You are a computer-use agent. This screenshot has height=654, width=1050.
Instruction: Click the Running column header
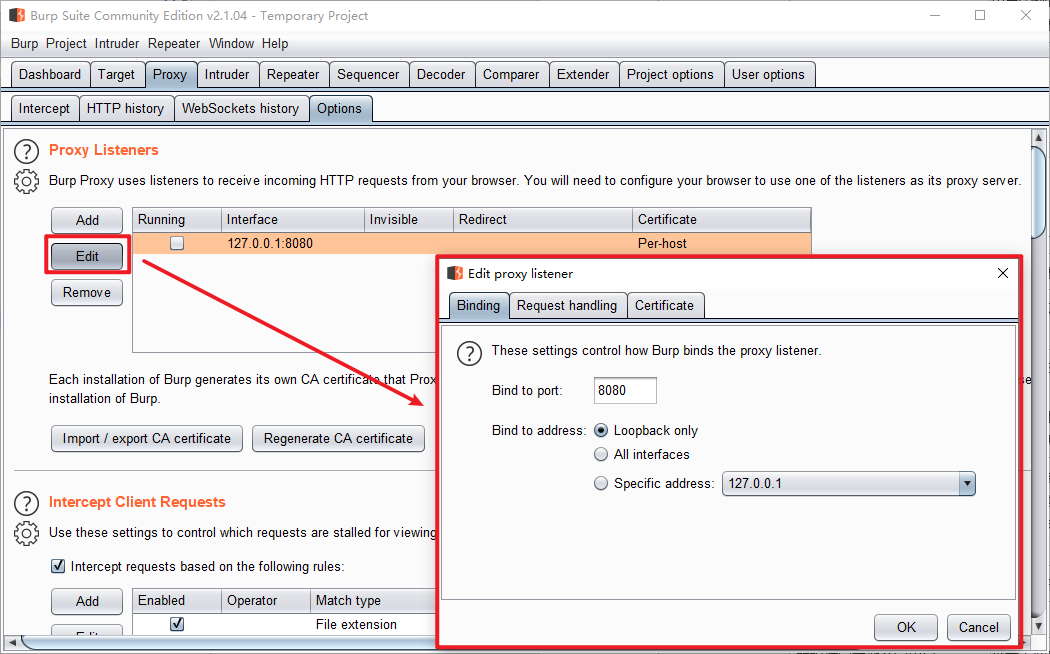coord(177,220)
